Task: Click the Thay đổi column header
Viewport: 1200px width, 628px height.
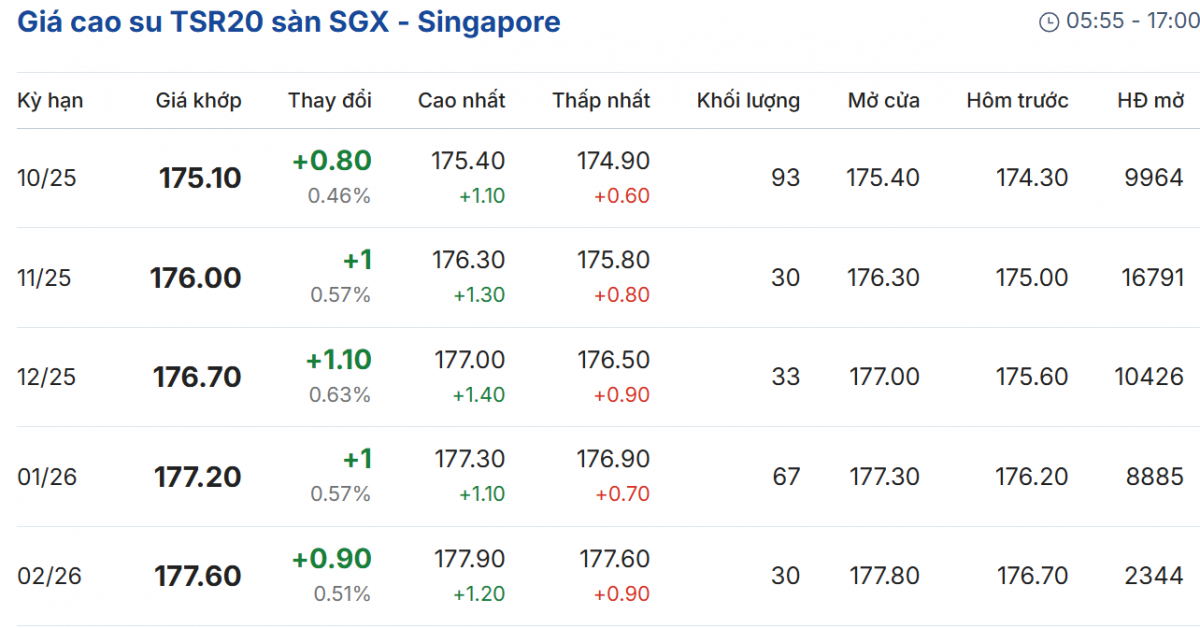Action: [329, 100]
